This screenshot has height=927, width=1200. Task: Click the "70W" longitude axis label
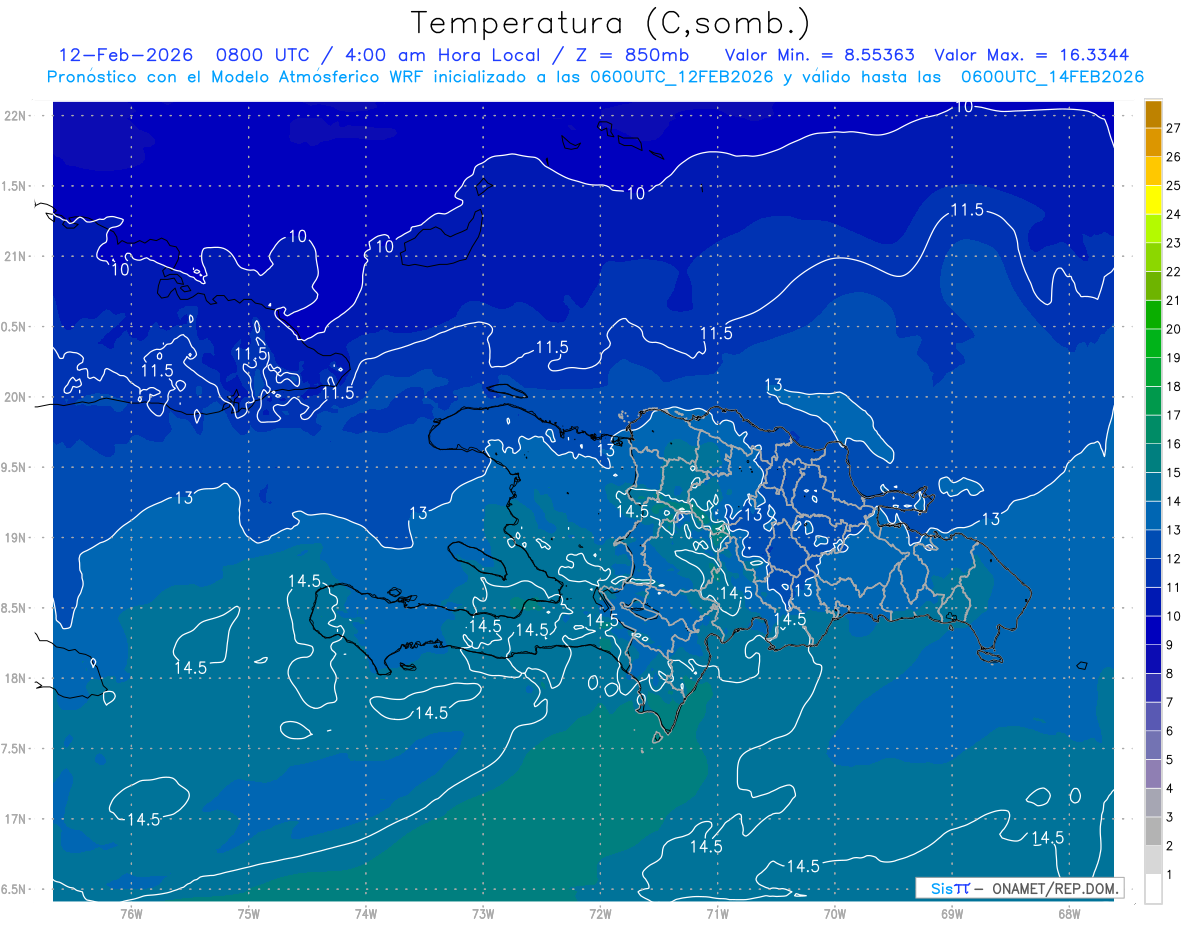coord(834,914)
